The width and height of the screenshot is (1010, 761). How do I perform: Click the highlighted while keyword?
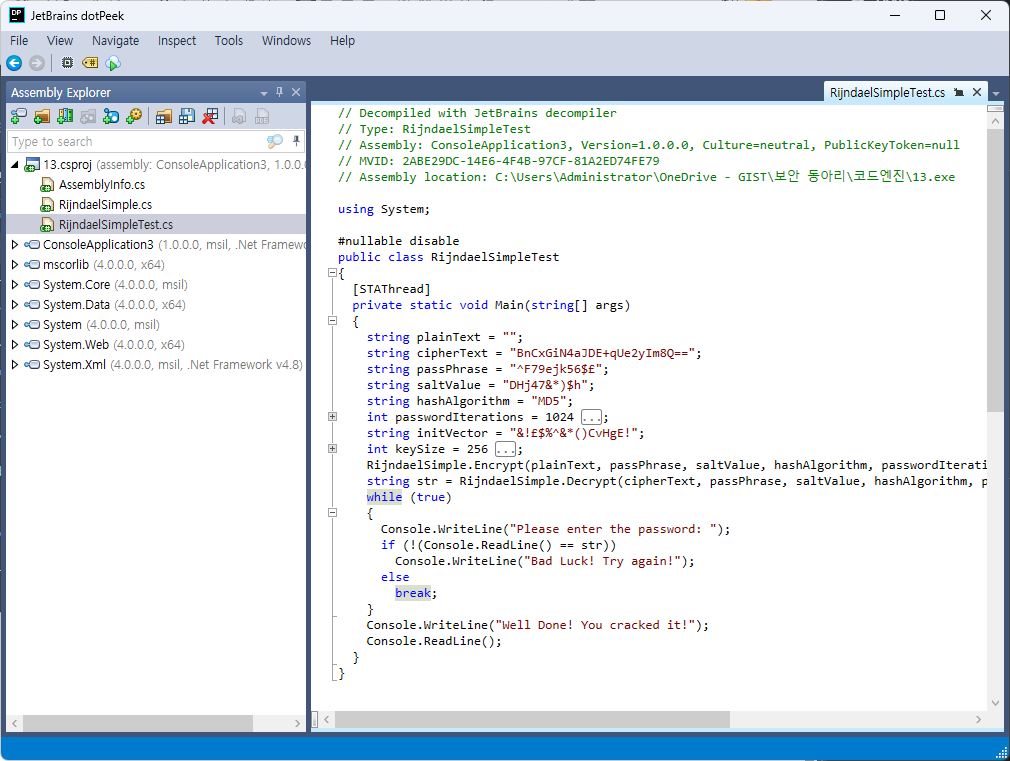[384, 497]
